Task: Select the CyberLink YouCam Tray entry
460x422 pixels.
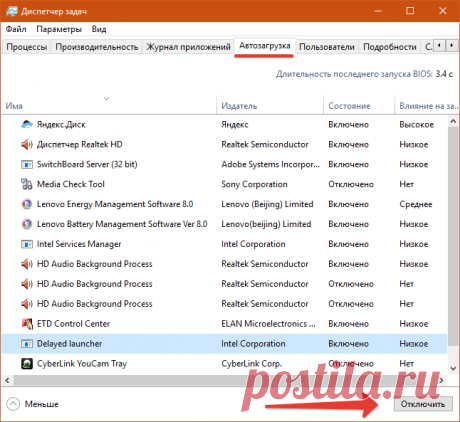Action: tap(82, 364)
